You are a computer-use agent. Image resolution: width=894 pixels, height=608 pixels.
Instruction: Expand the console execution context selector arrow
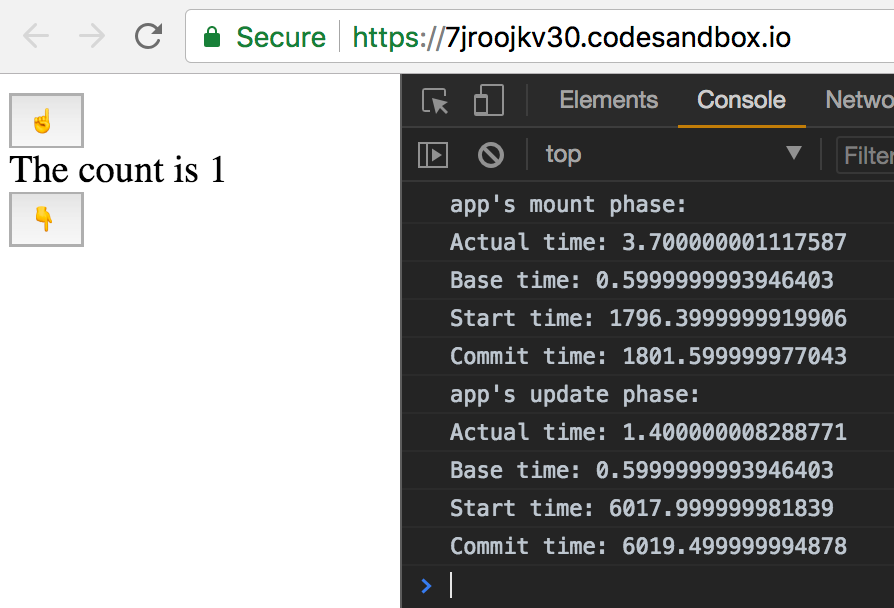pos(795,155)
